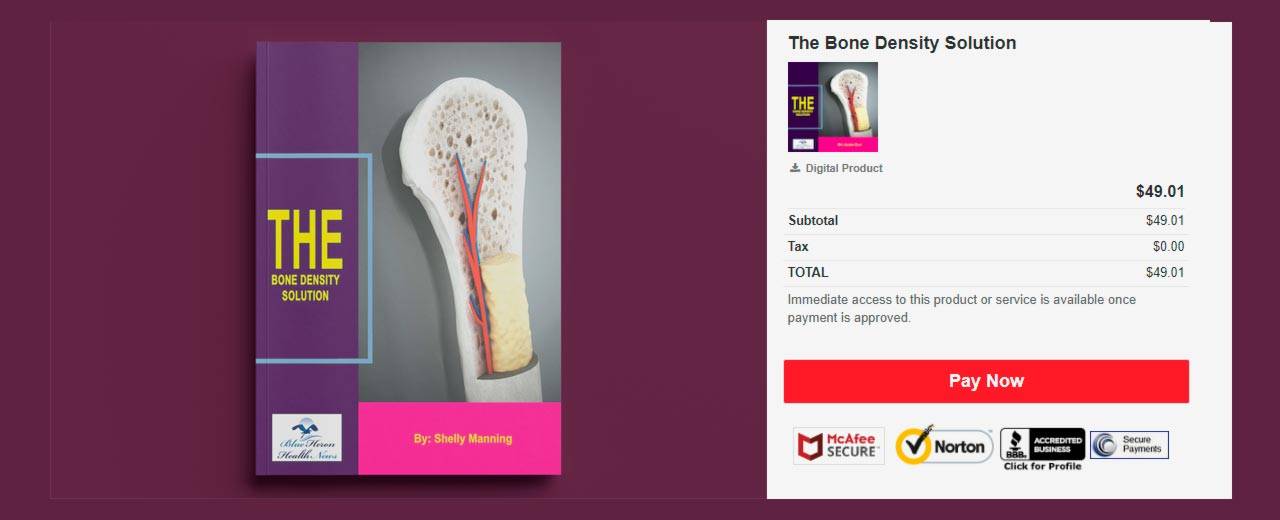The height and width of the screenshot is (520, 1280).
Task: Click the immediate access notice text
Action: tap(961, 309)
